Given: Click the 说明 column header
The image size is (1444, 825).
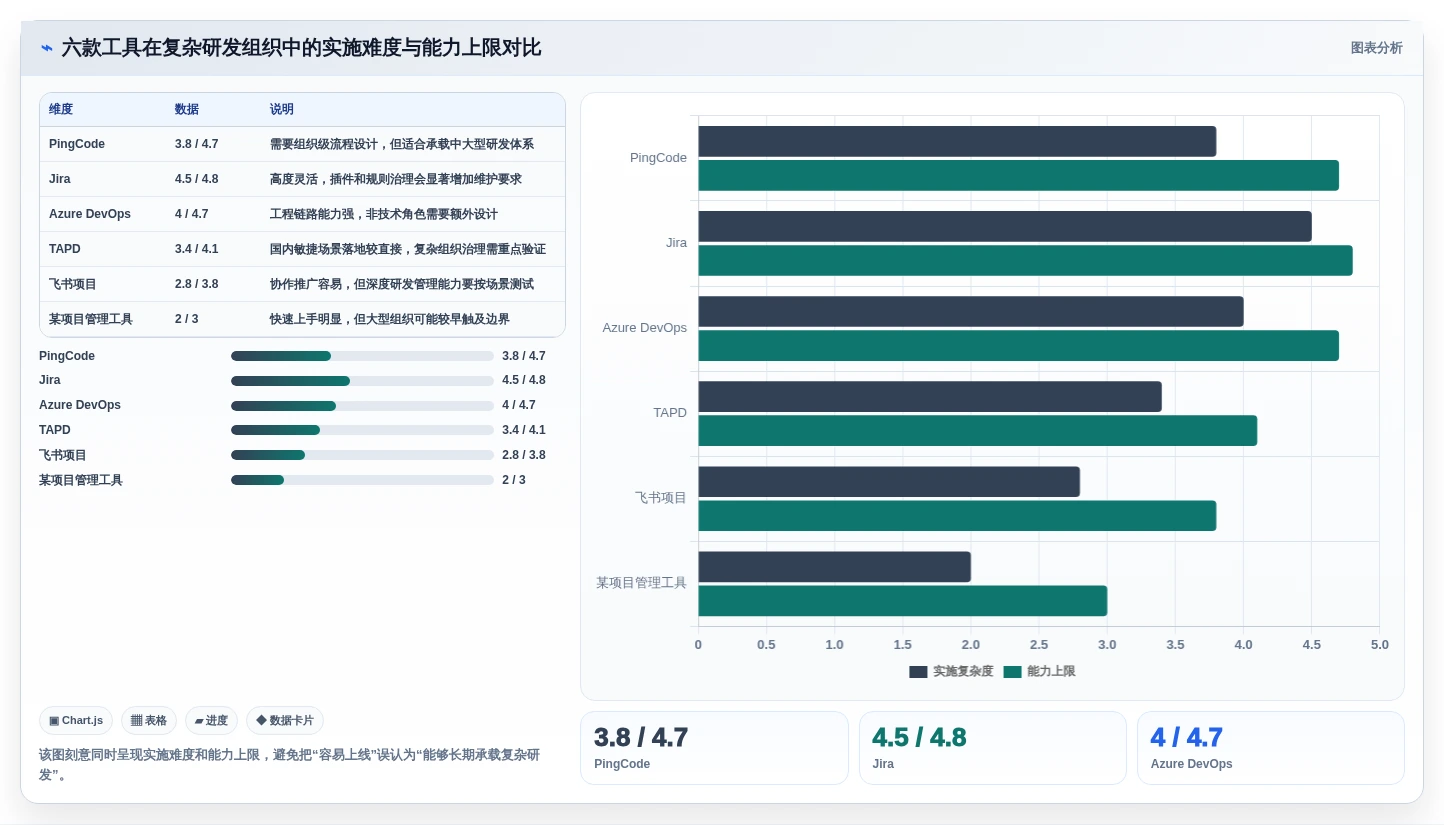Looking at the screenshot, I should point(282,110).
